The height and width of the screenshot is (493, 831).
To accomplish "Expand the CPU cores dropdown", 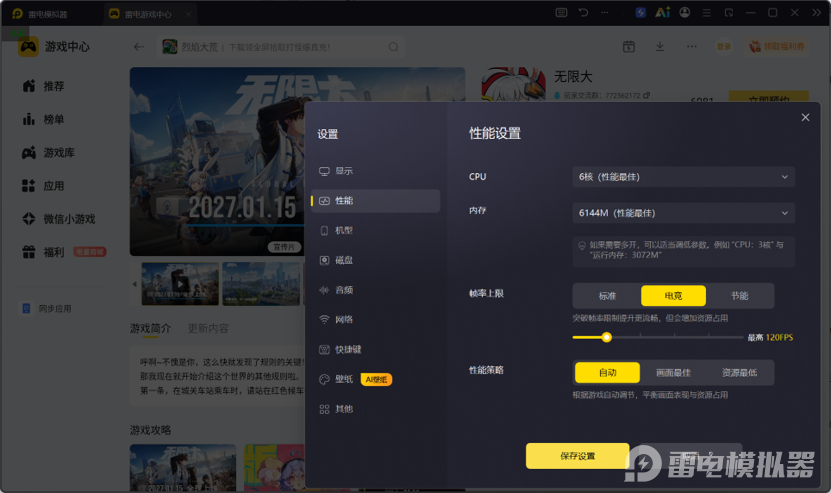I will pos(683,177).
